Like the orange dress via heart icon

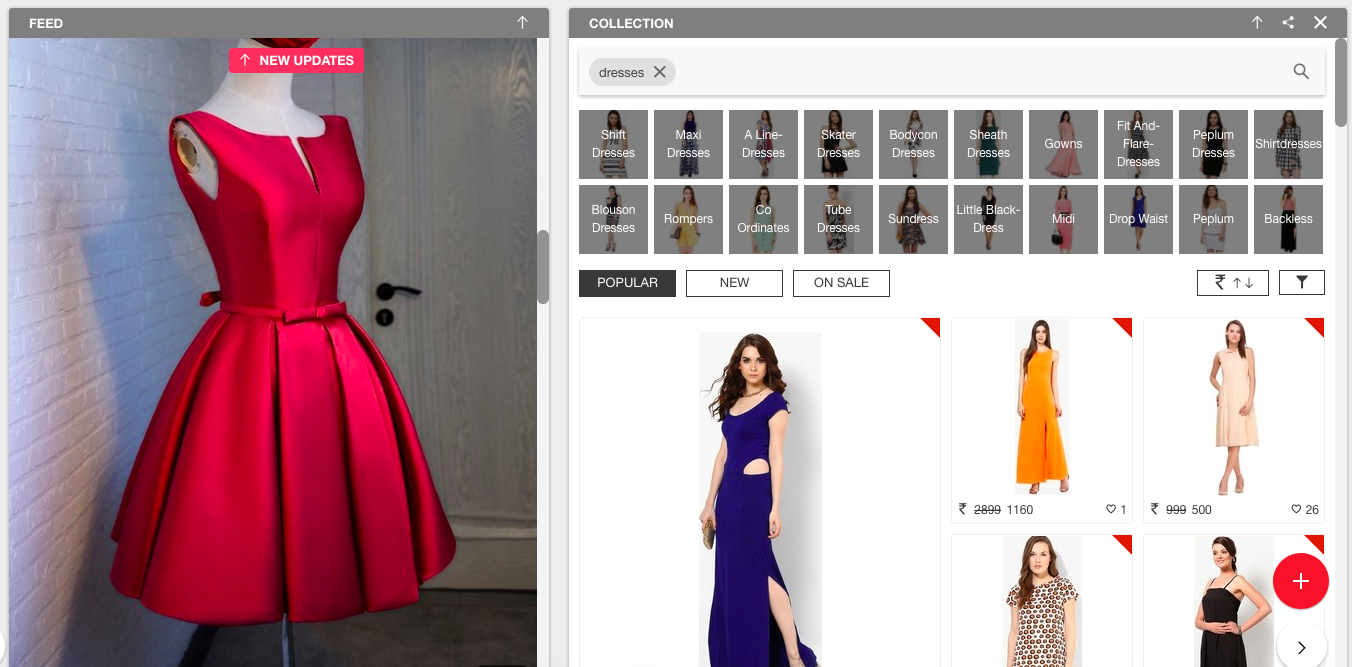[x=1110, y=510]
